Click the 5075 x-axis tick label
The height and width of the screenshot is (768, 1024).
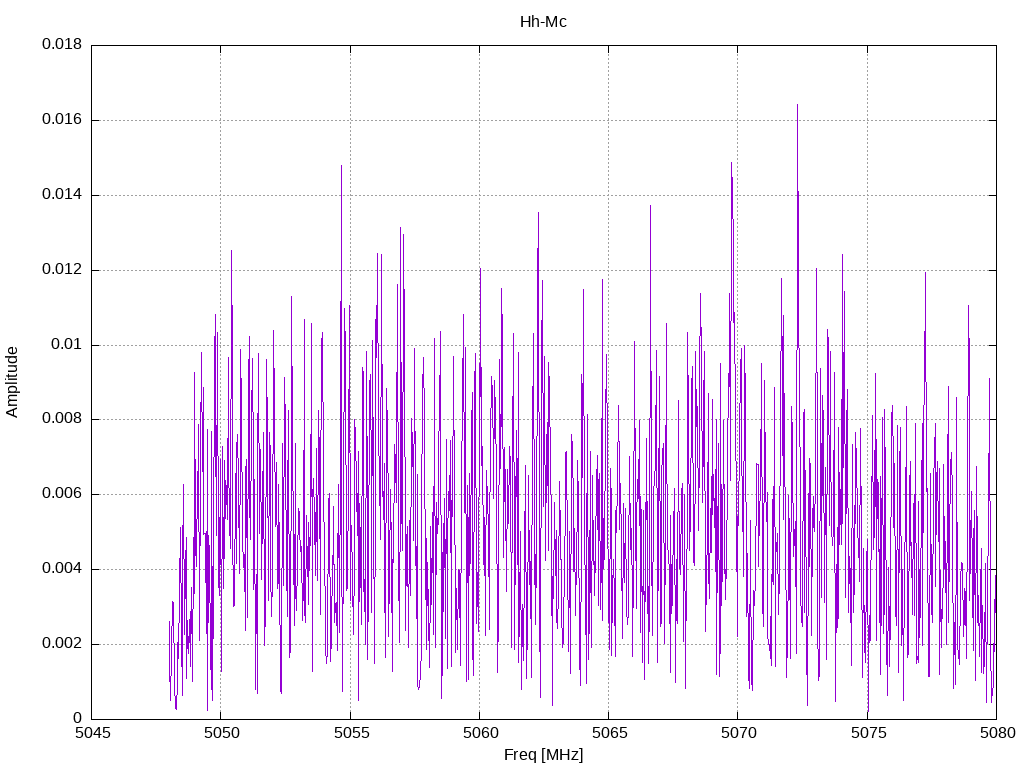coord(867,733)
